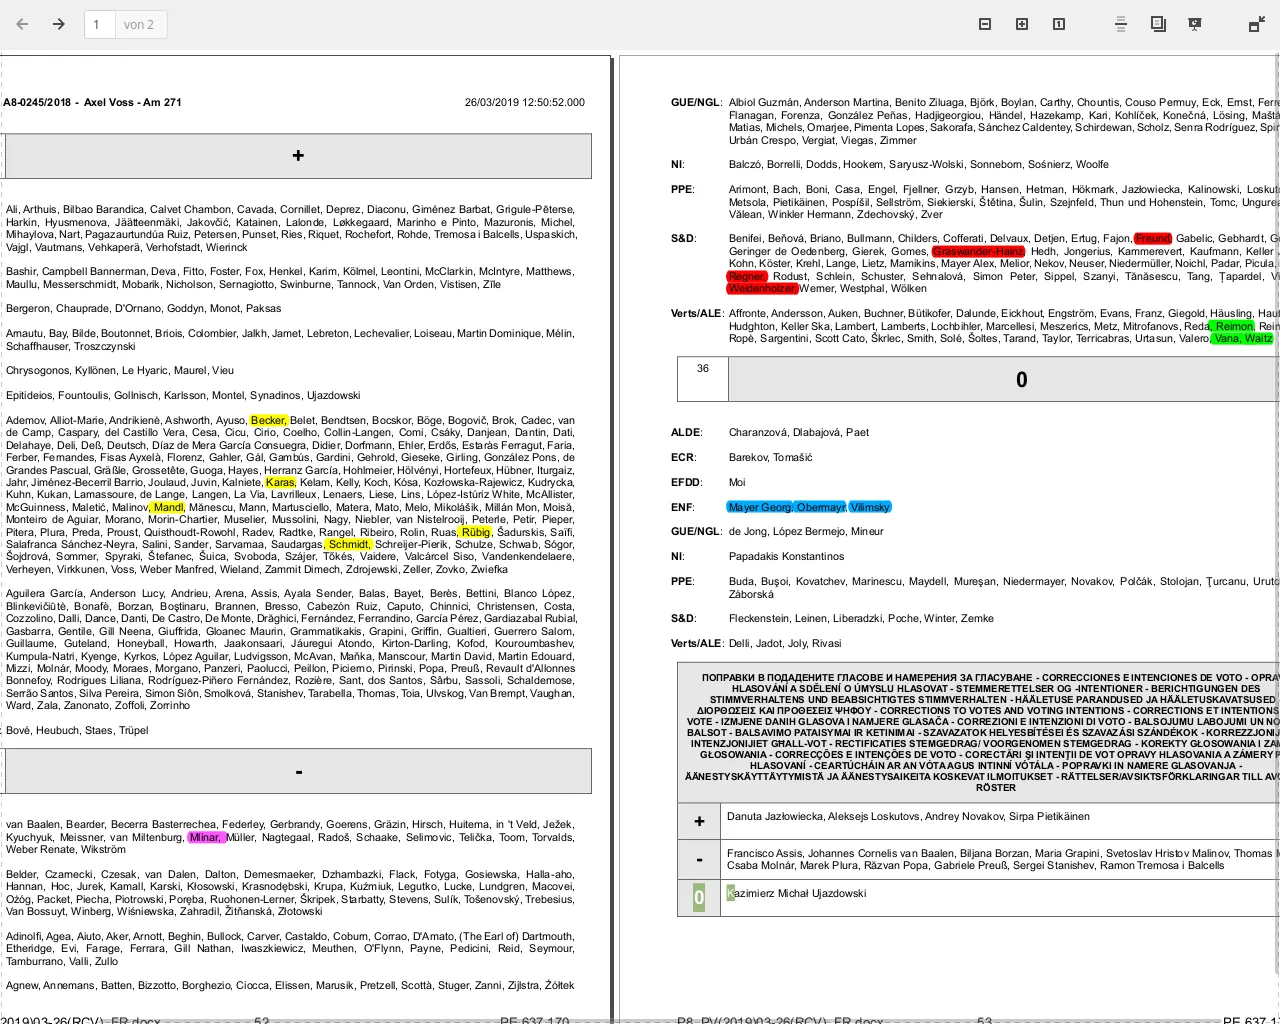1280x1024 pixels.
Task: Click red-highlighted name 'Weidenholzer'
Action: (762, 289)
